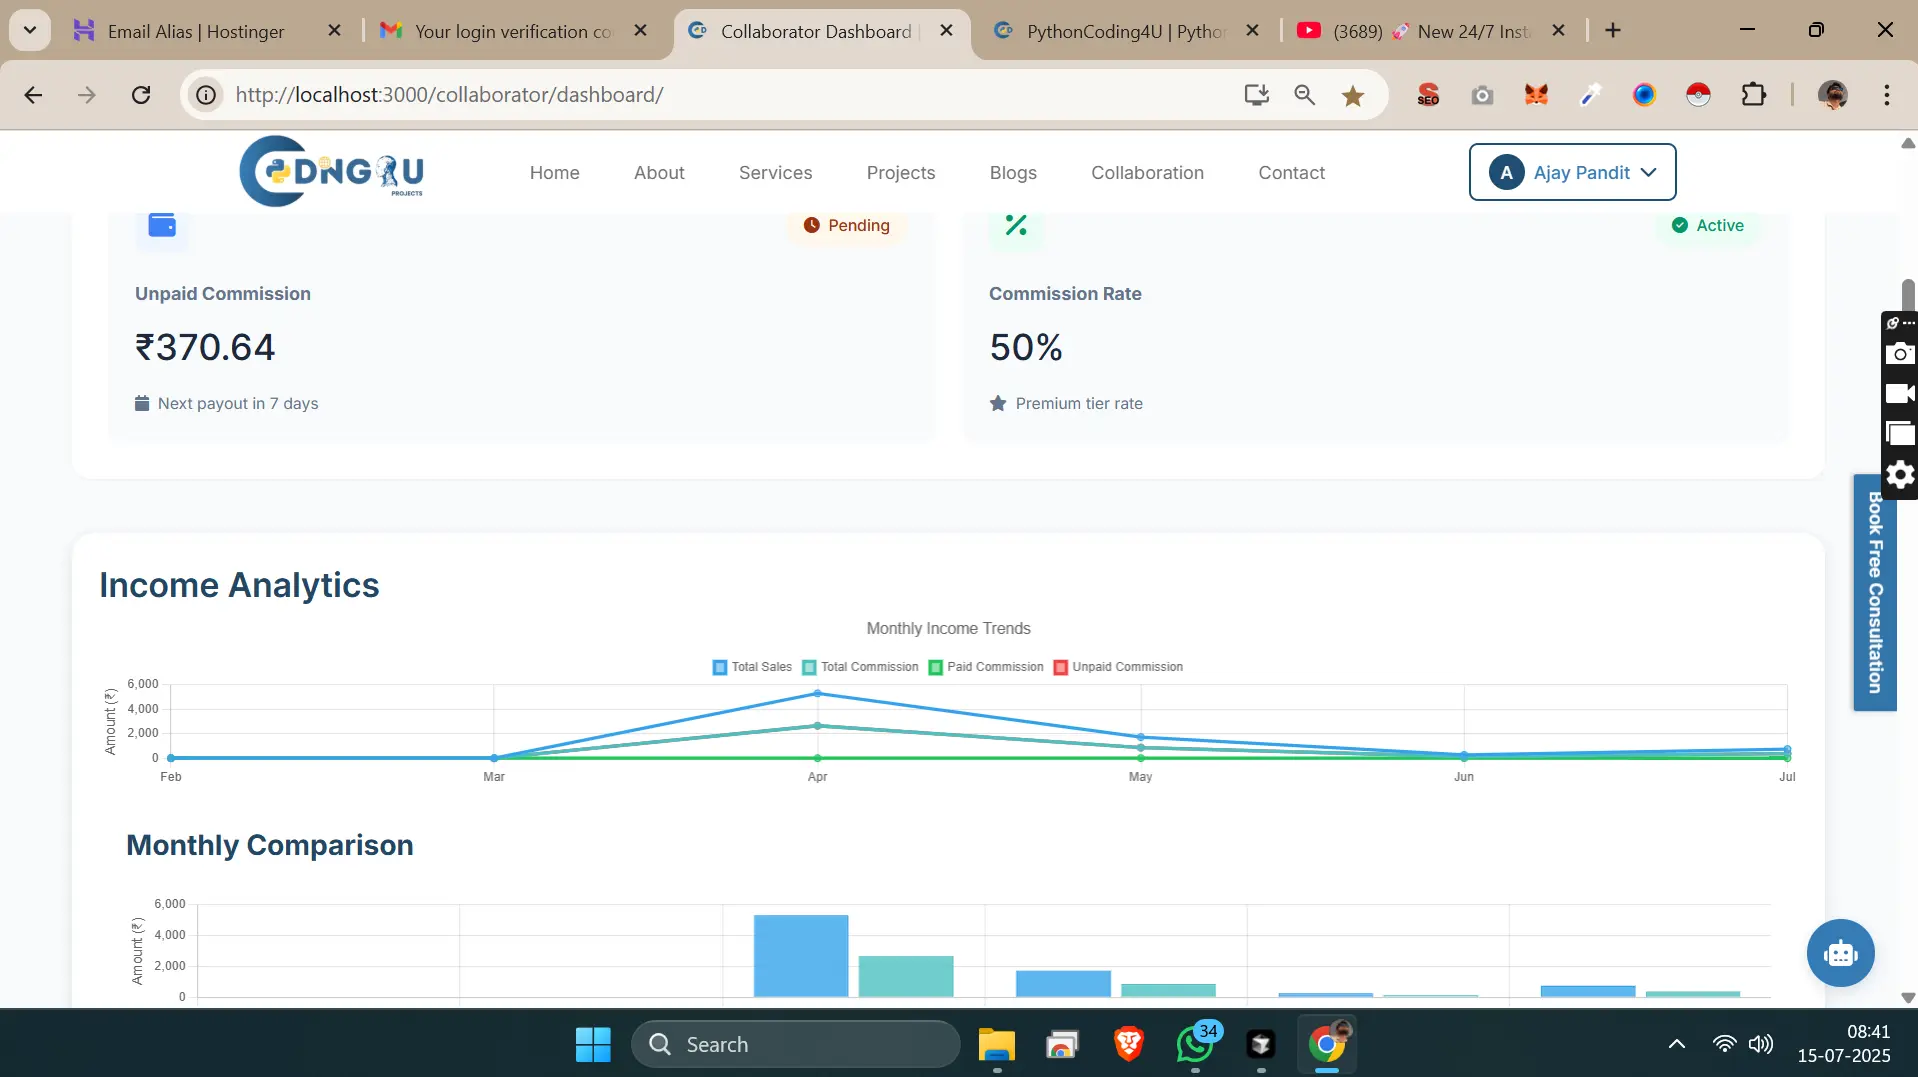The image size is (1918, 1077).
Task: Open a new browser tab
Action: tap(1612, 31)
